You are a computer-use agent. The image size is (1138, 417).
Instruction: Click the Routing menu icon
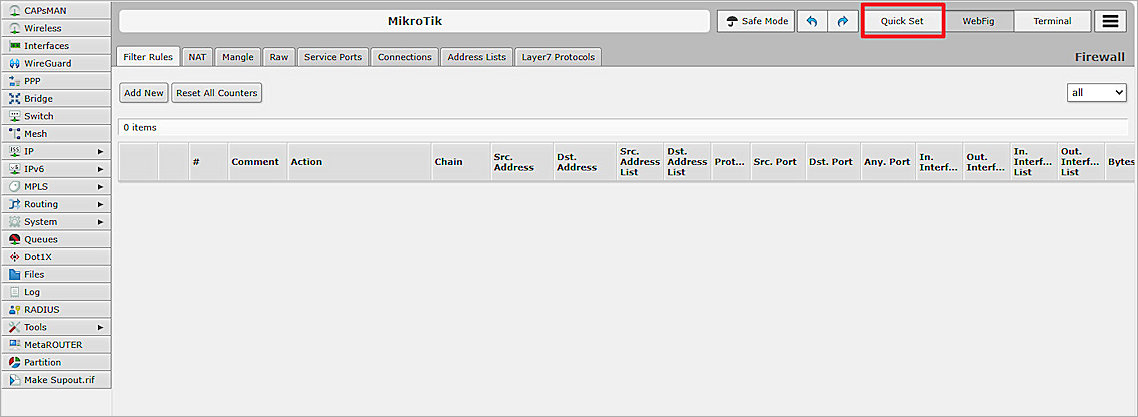coord(15,204)
